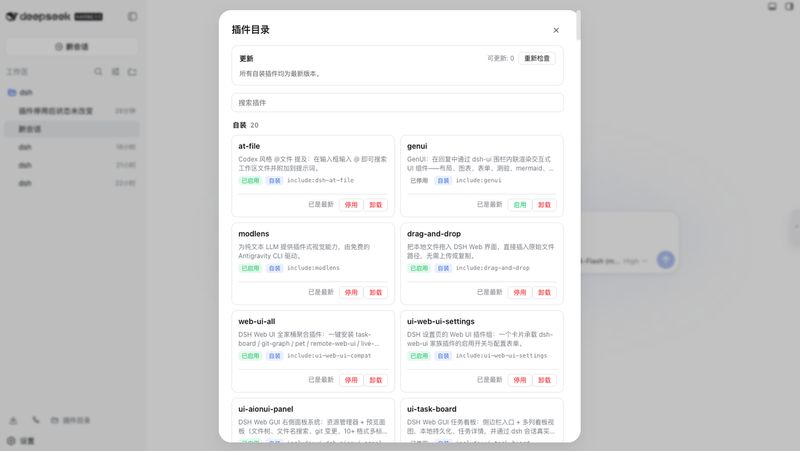The image size is (800, 451).
Task: Click the include:ui-web-ui-compat source label
Action: 329,356
